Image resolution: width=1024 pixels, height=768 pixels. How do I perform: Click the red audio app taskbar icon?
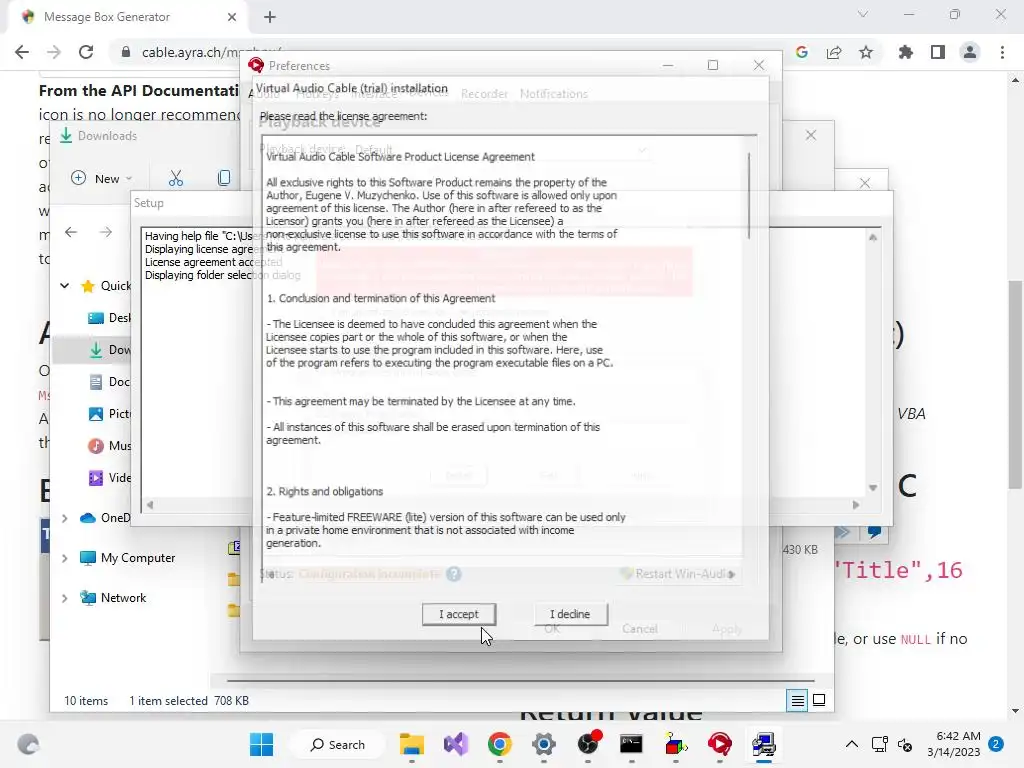pos(719,744)
